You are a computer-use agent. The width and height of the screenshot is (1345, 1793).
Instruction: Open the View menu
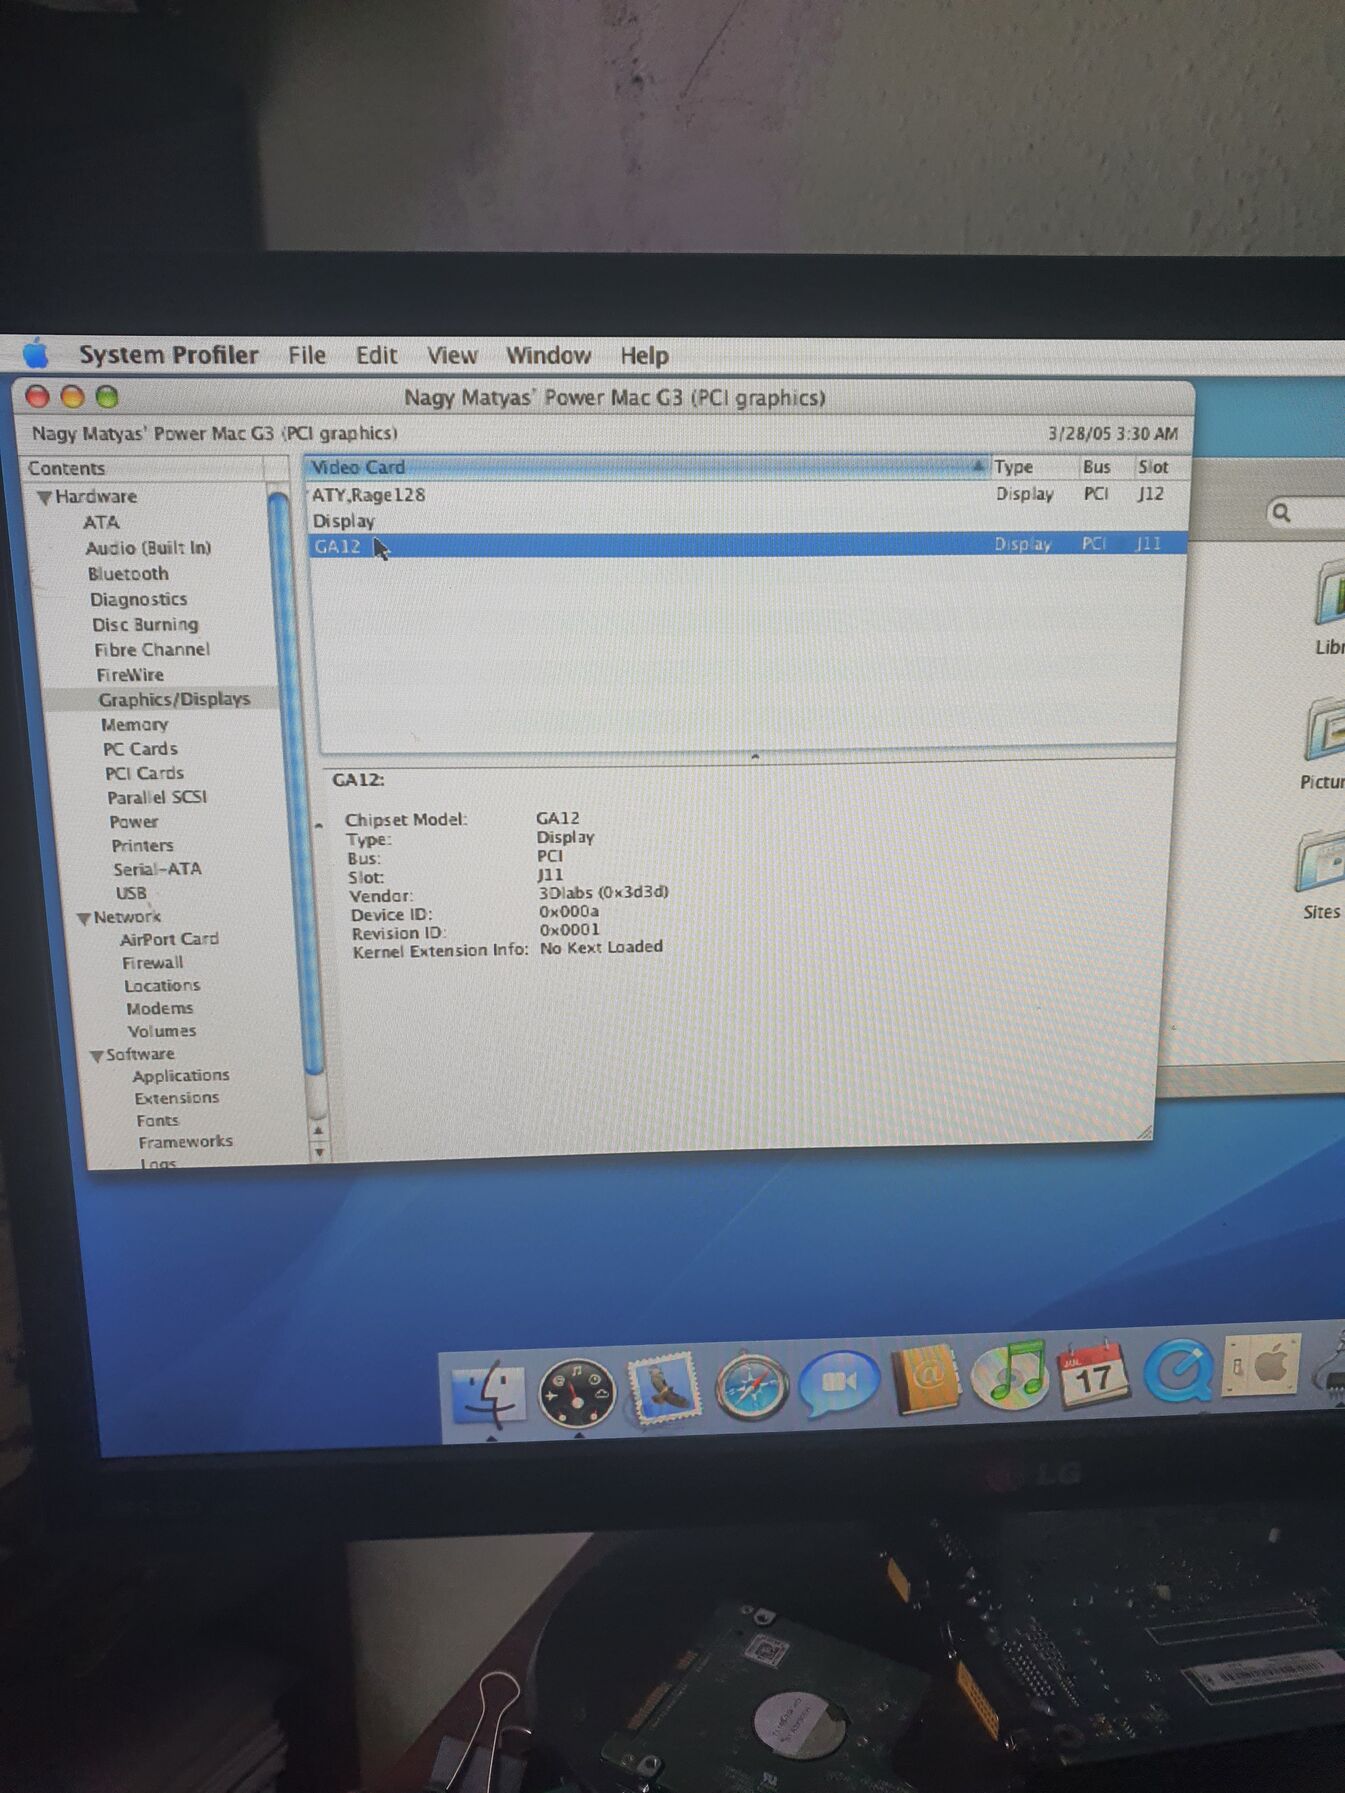click(x=452, y=355)
